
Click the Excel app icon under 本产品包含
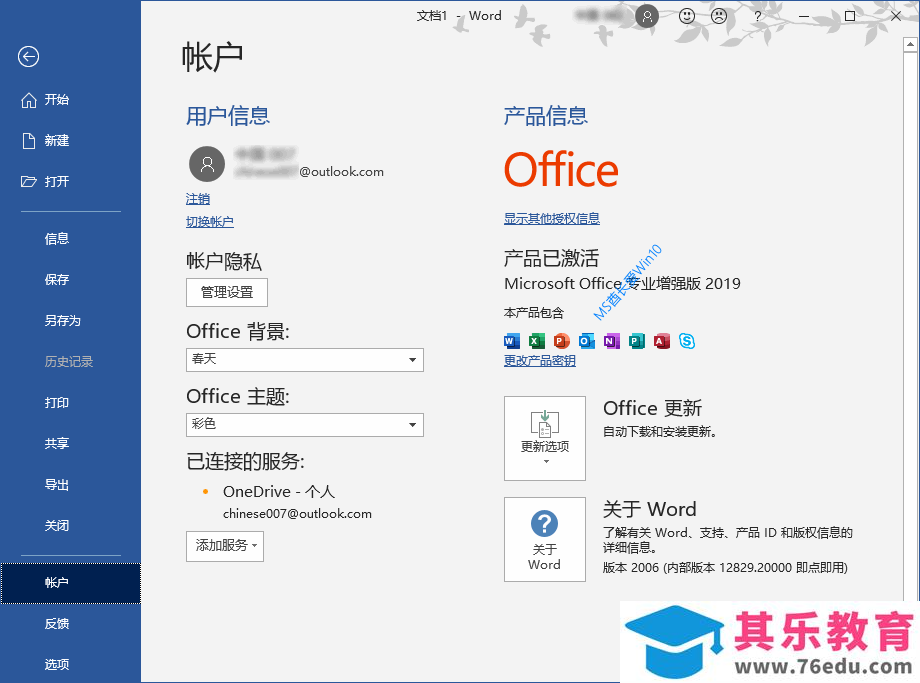(537, 341)
